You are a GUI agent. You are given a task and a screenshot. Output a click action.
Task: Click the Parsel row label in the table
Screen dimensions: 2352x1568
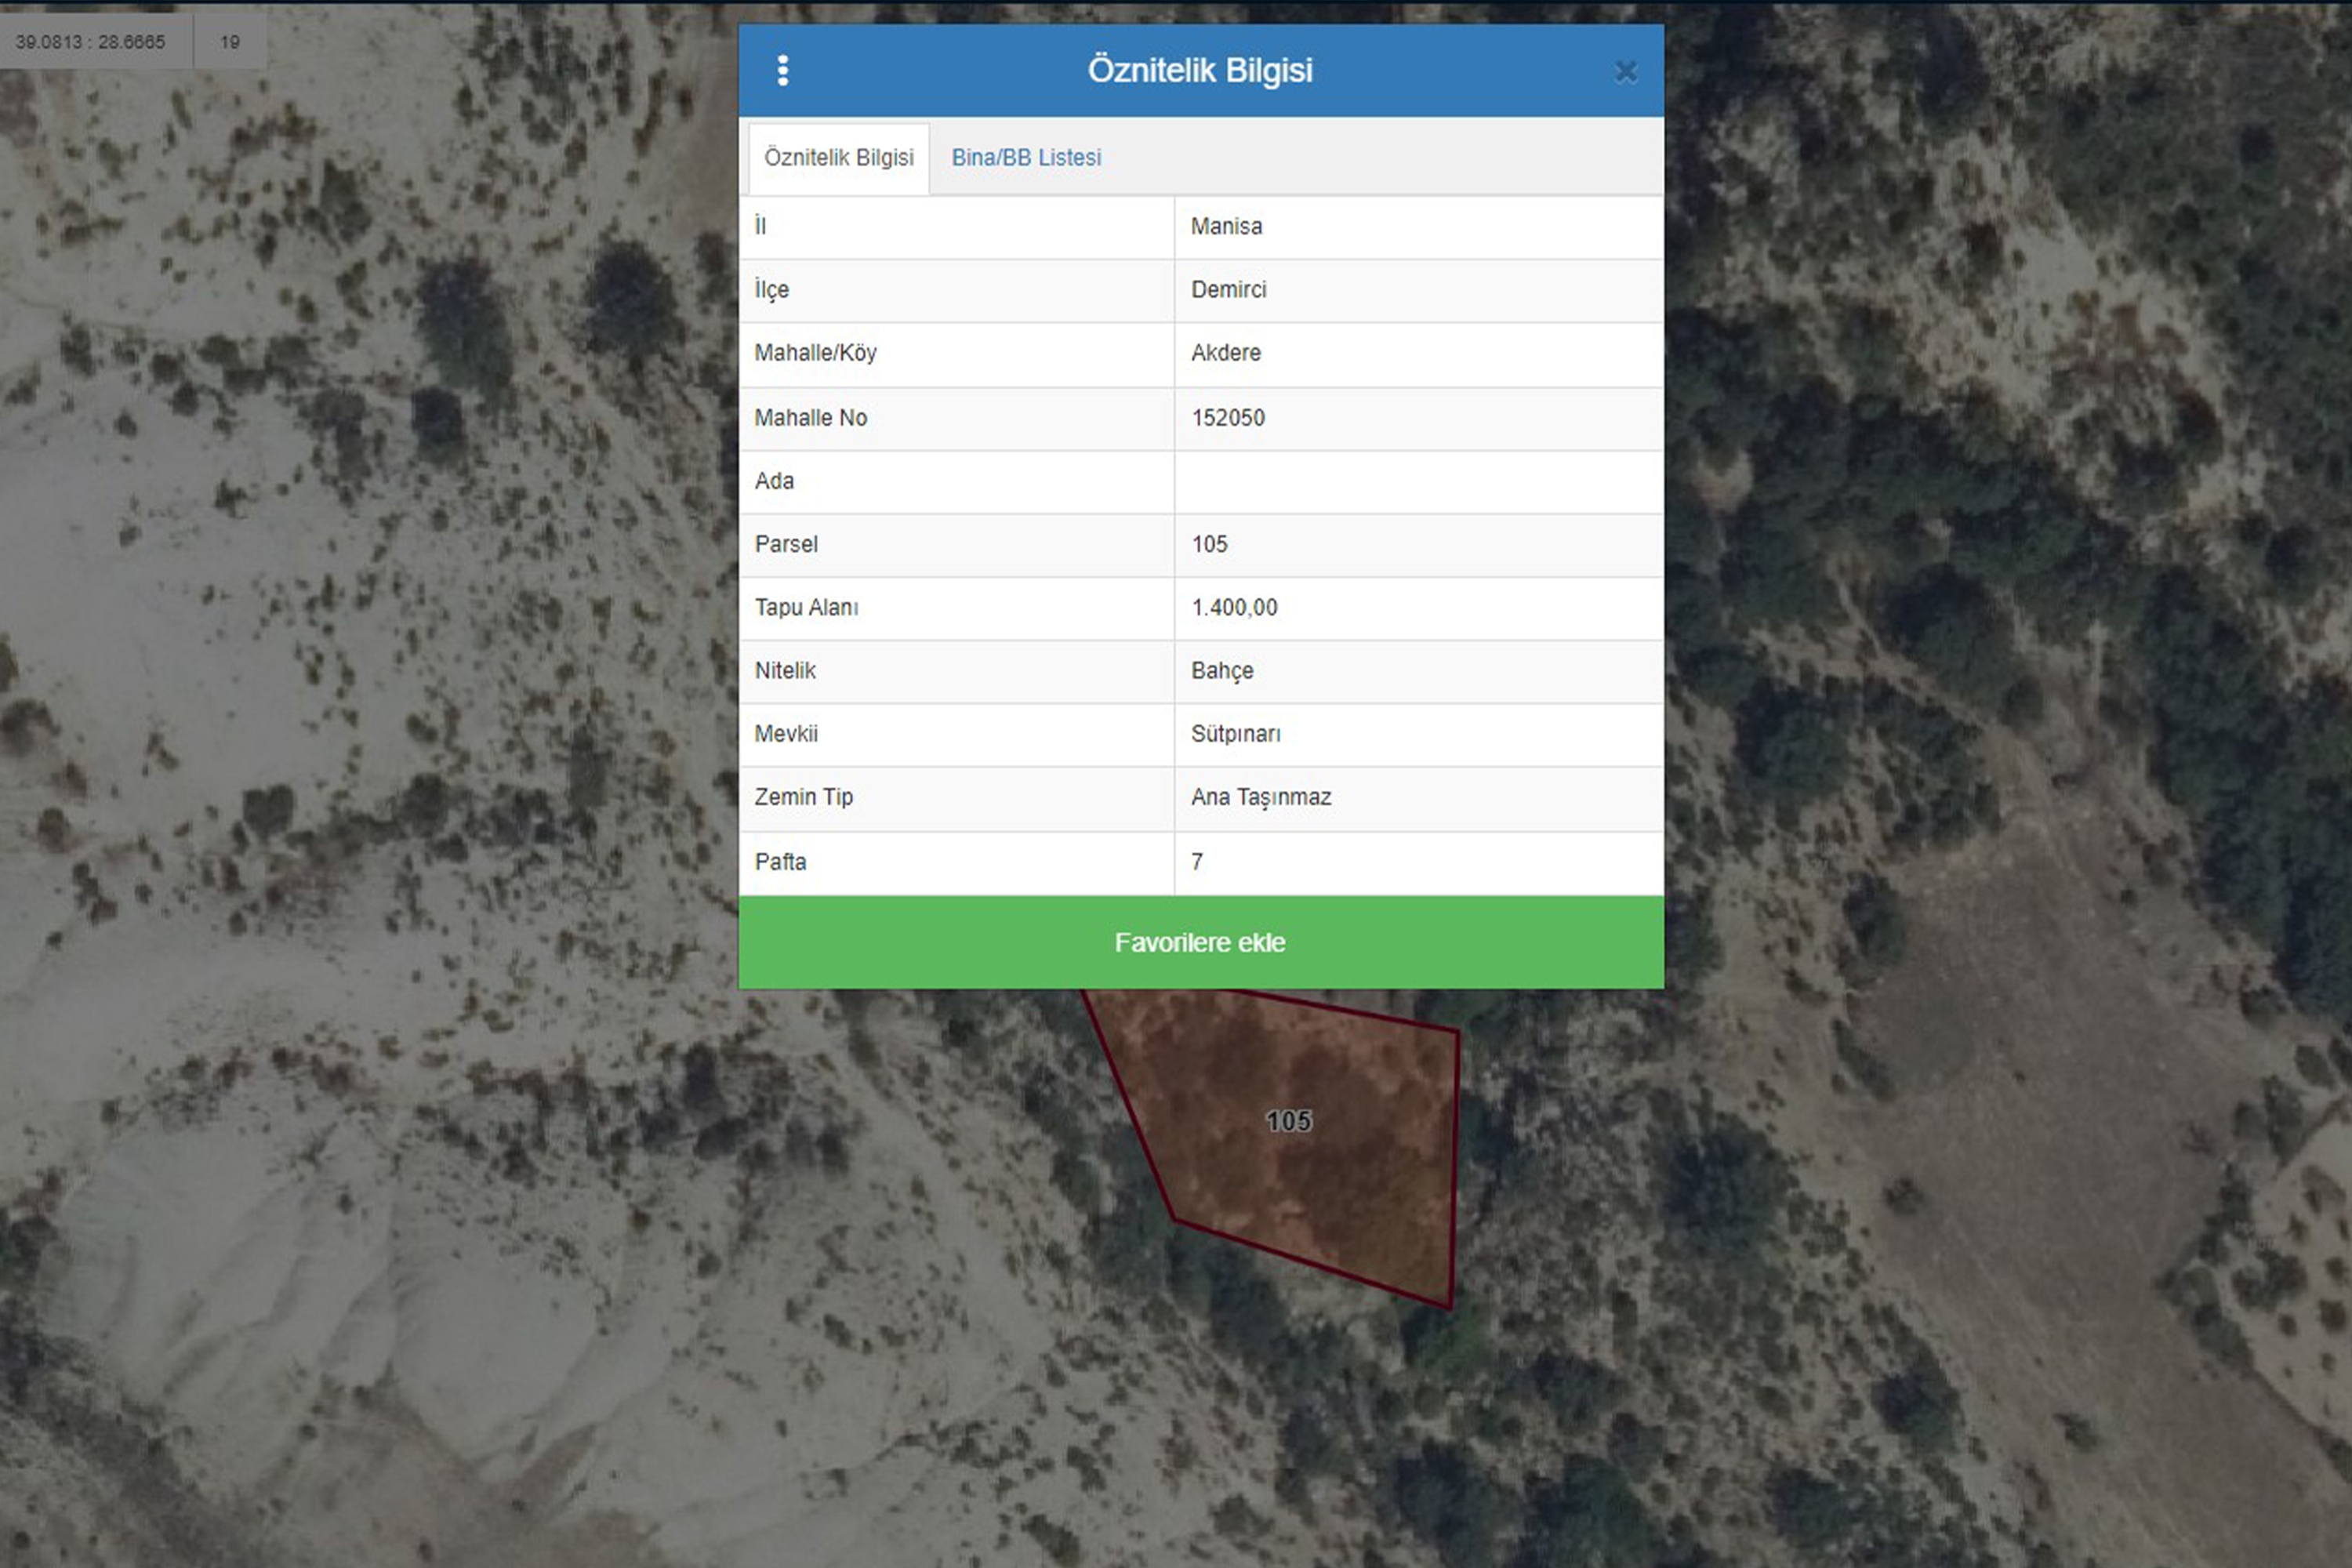(x=786, y=545)
